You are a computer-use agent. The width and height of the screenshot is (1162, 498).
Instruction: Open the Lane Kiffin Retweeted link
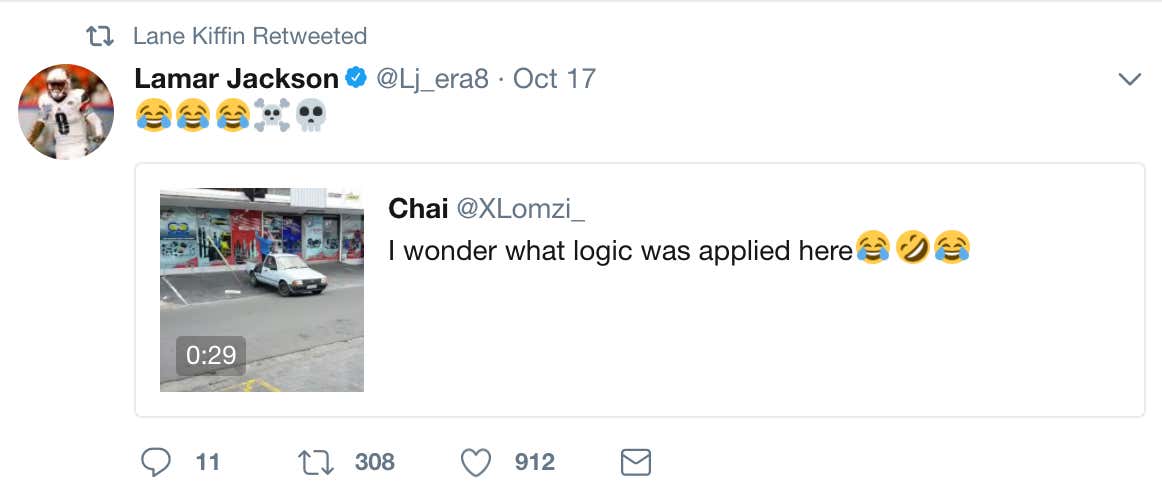(250, 37)
